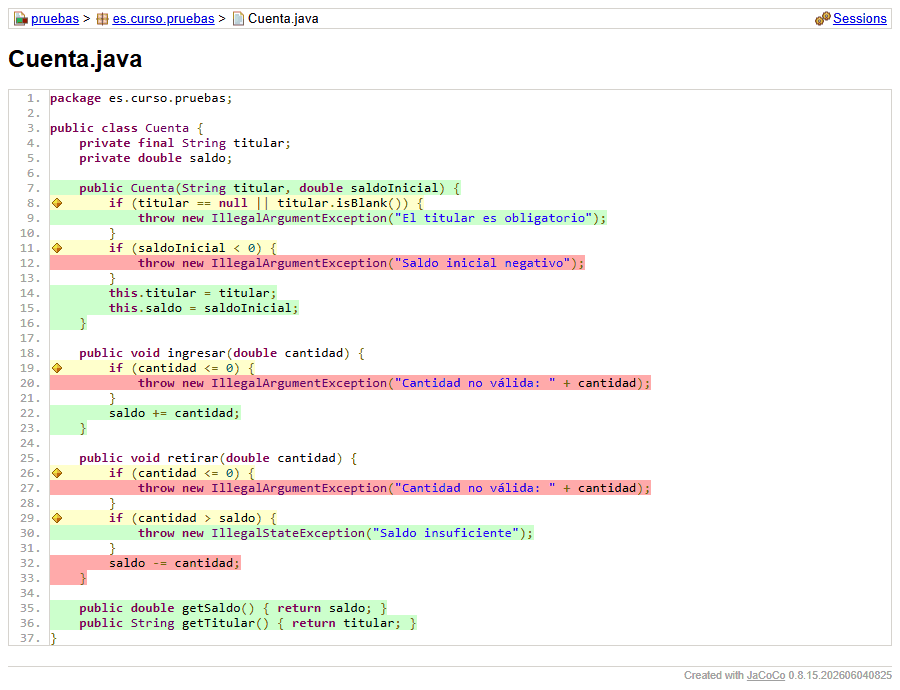Click the 'El titular es obligatorio' throw line

[328, 218]
